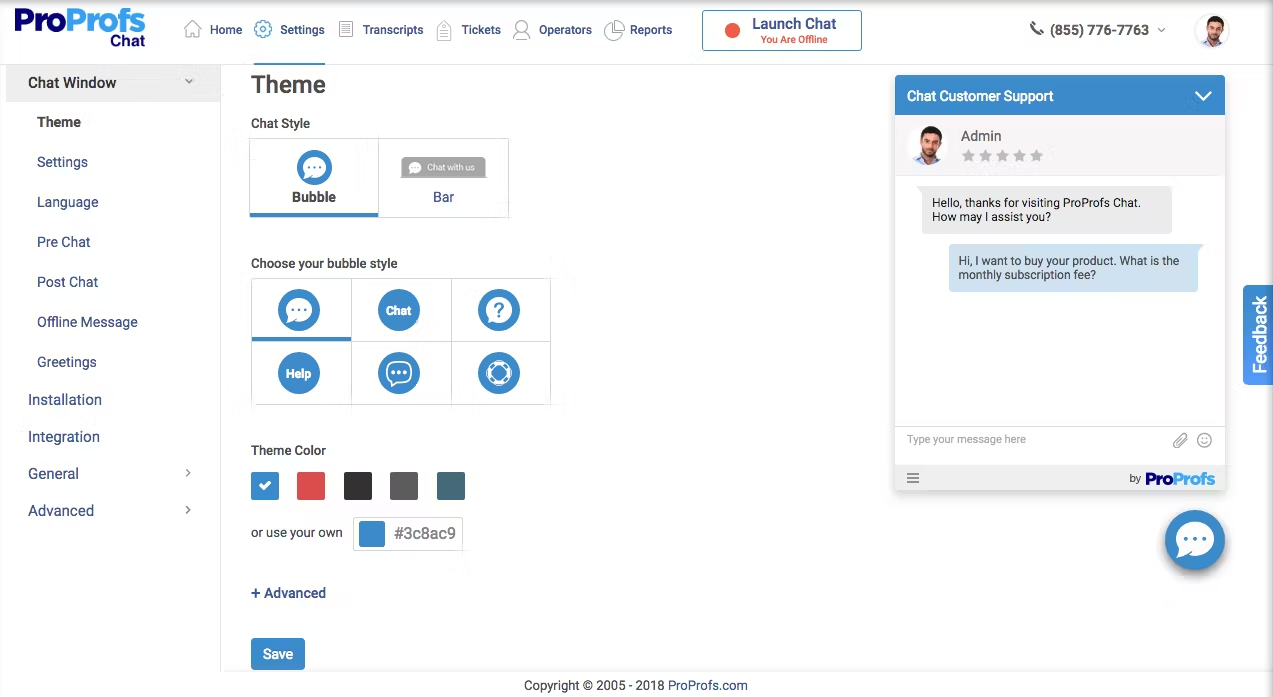Screen dimensions: 1273x697
Task: Open Theme in the sidebar
Action: [59, 122]
